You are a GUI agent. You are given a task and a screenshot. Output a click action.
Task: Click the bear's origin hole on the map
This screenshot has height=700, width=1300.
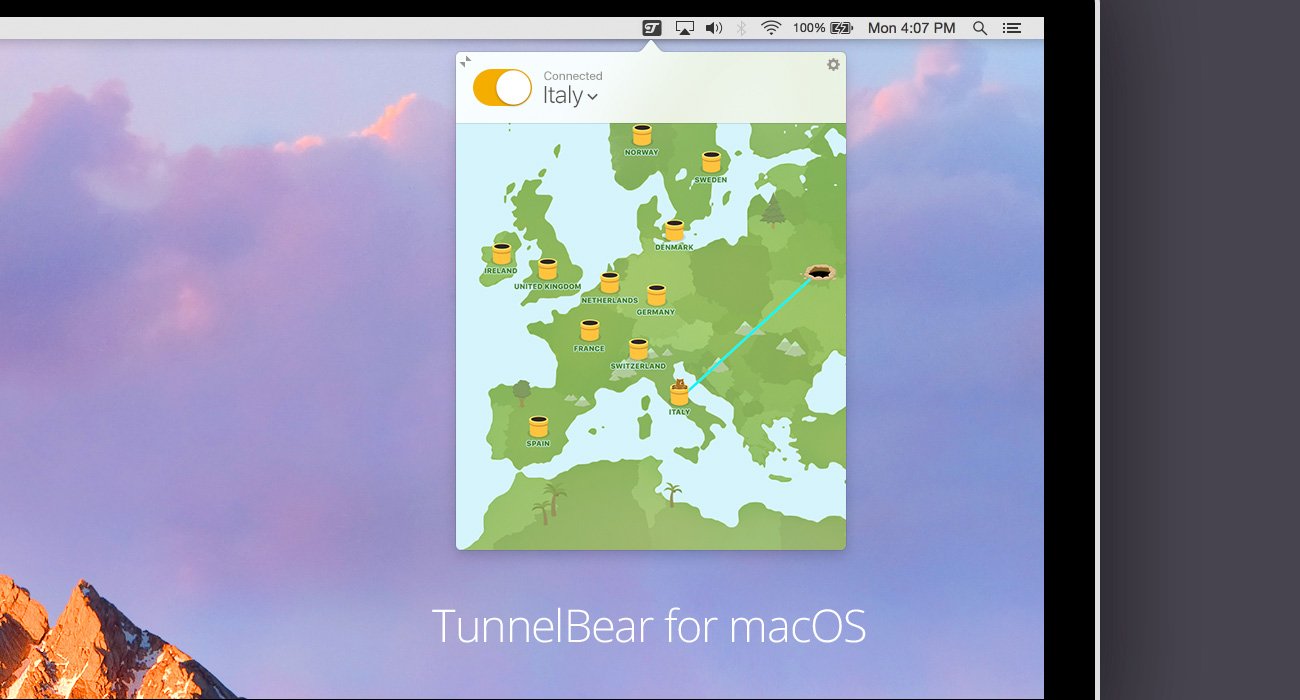820,272
